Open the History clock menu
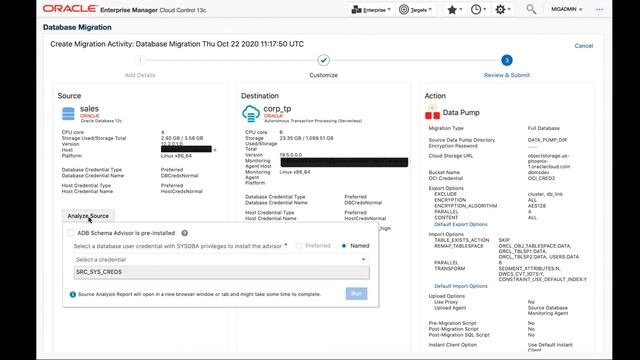Image resolution: width=640 pixels, height=360 pixels. coord(478,10)
